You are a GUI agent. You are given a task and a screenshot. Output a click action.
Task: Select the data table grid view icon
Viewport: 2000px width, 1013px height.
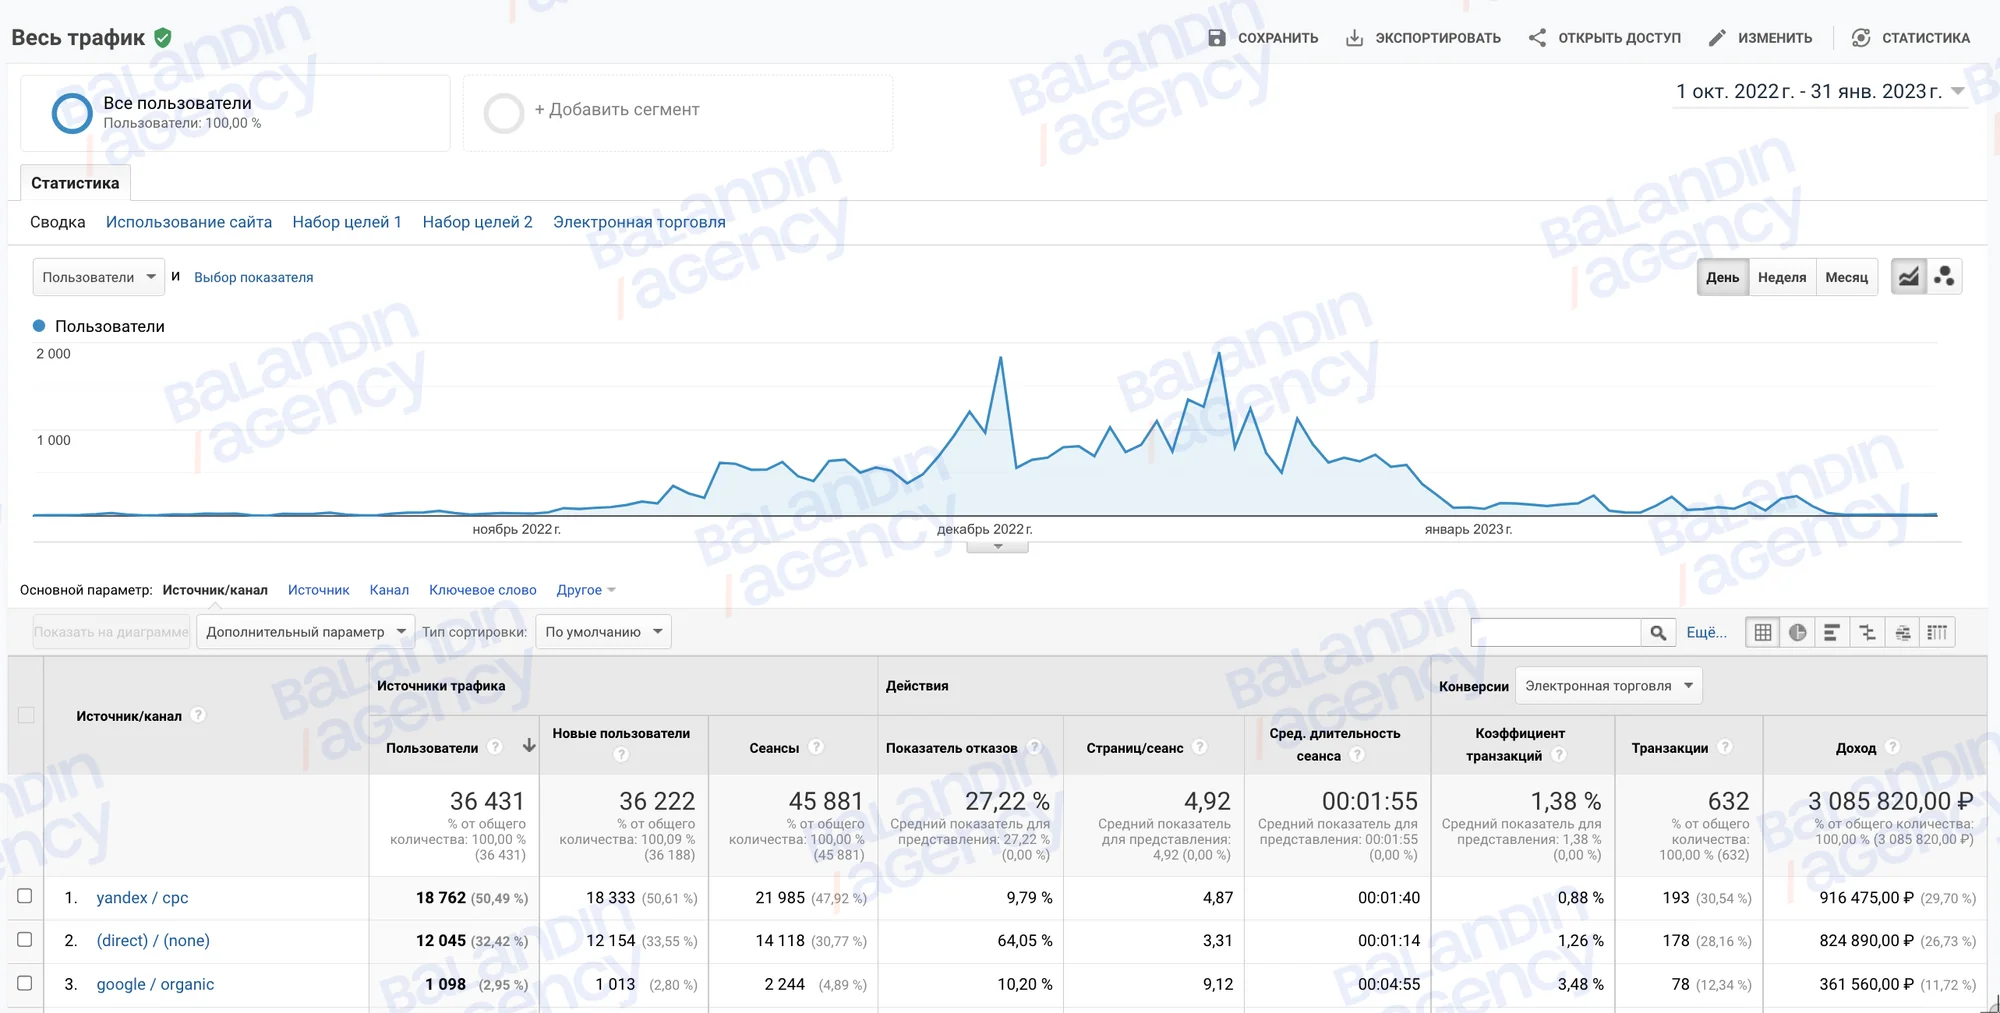[1763, 632]
